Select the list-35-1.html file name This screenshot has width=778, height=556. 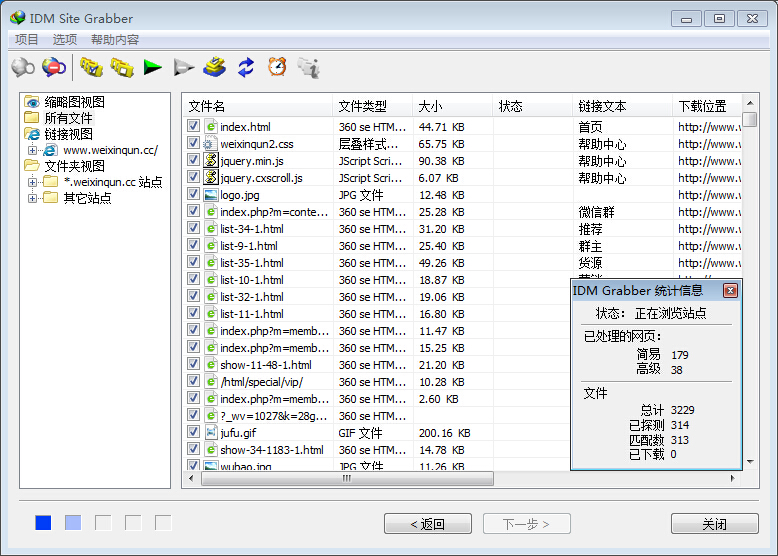coord(252,263)
